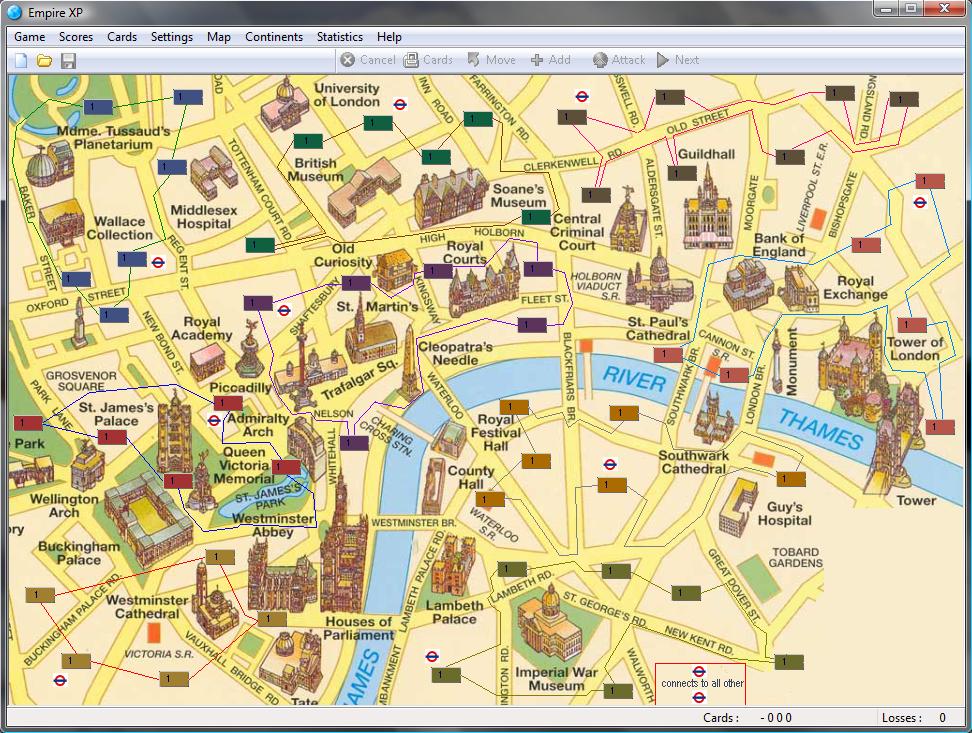Click Empire XP globe title icon
Viewport: 972px width, 733px height.
pos(14,12)
